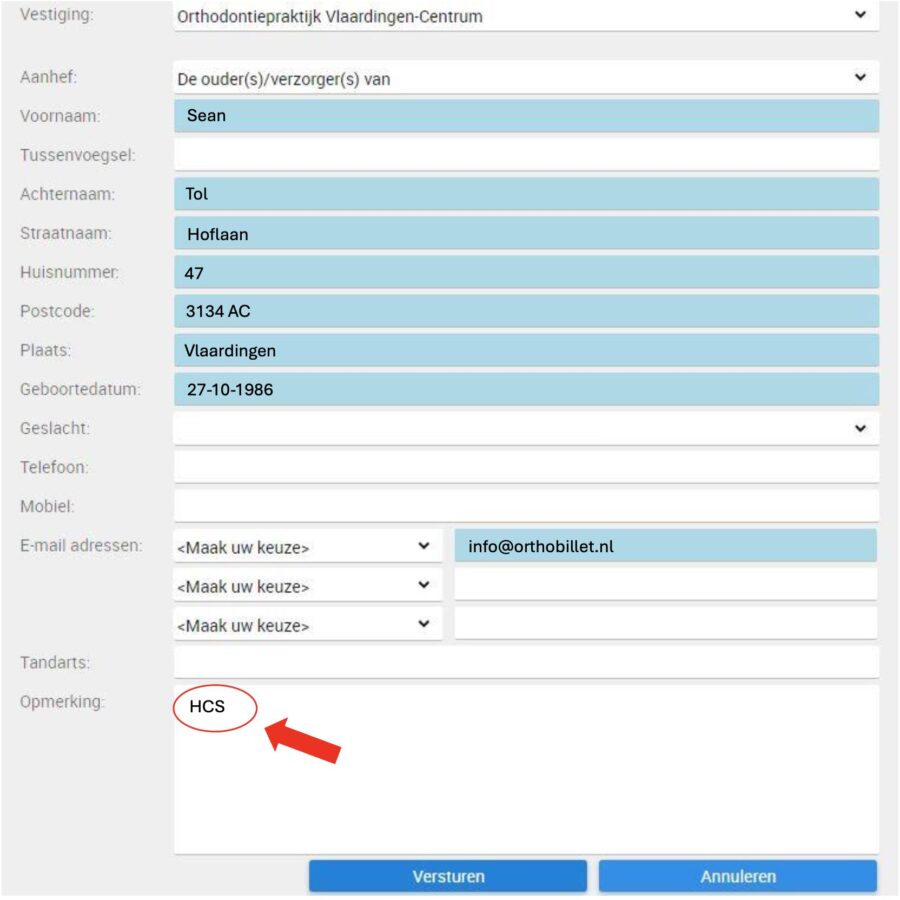The image size is (900, 900).
Task: Edit the Huisnummer field showing 47
Action: [x=526, y=272]
